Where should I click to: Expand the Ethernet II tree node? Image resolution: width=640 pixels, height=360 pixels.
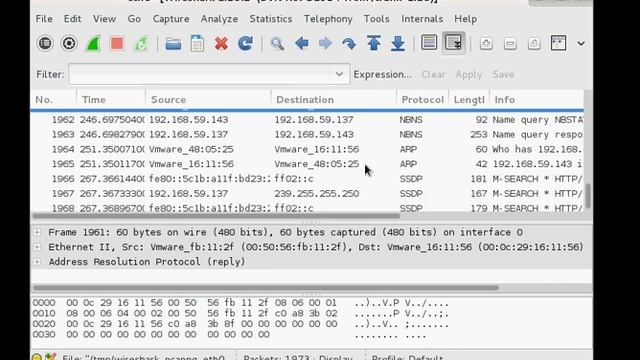pyautogui.click(x=37, y=247)
